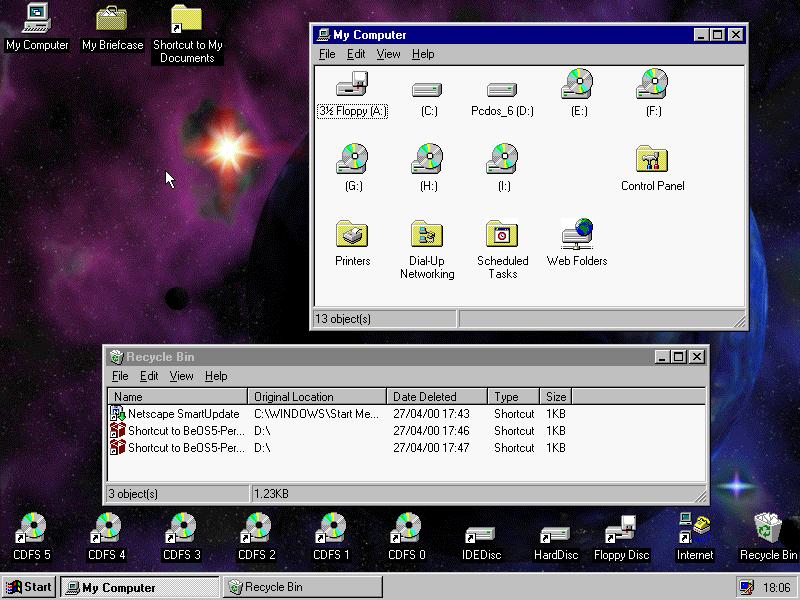Select the Netscape SmartUpdate list entry
This screenshot has width=800, height=600.
coord(182,414)
